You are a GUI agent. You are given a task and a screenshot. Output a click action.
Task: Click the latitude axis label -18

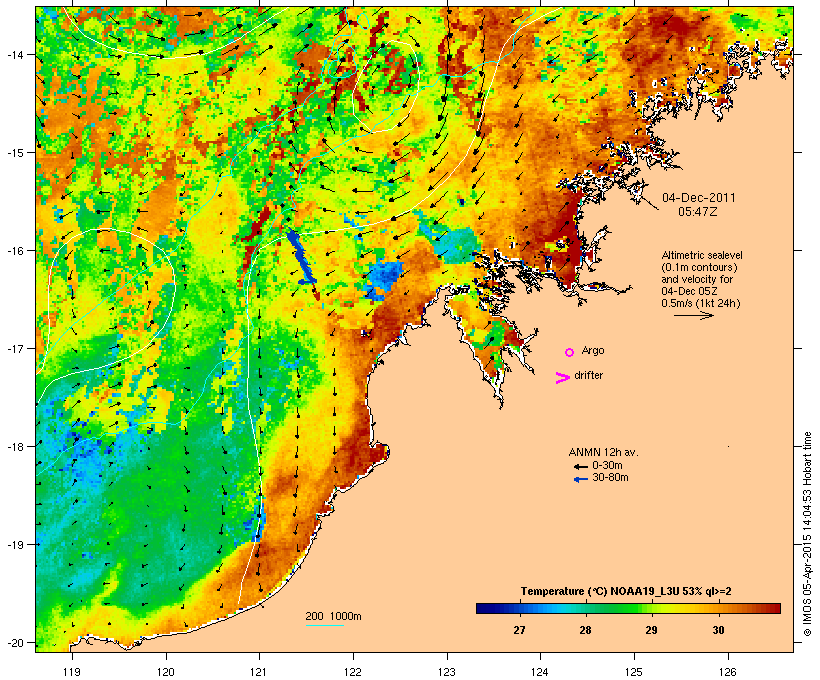tap(14, 447)
